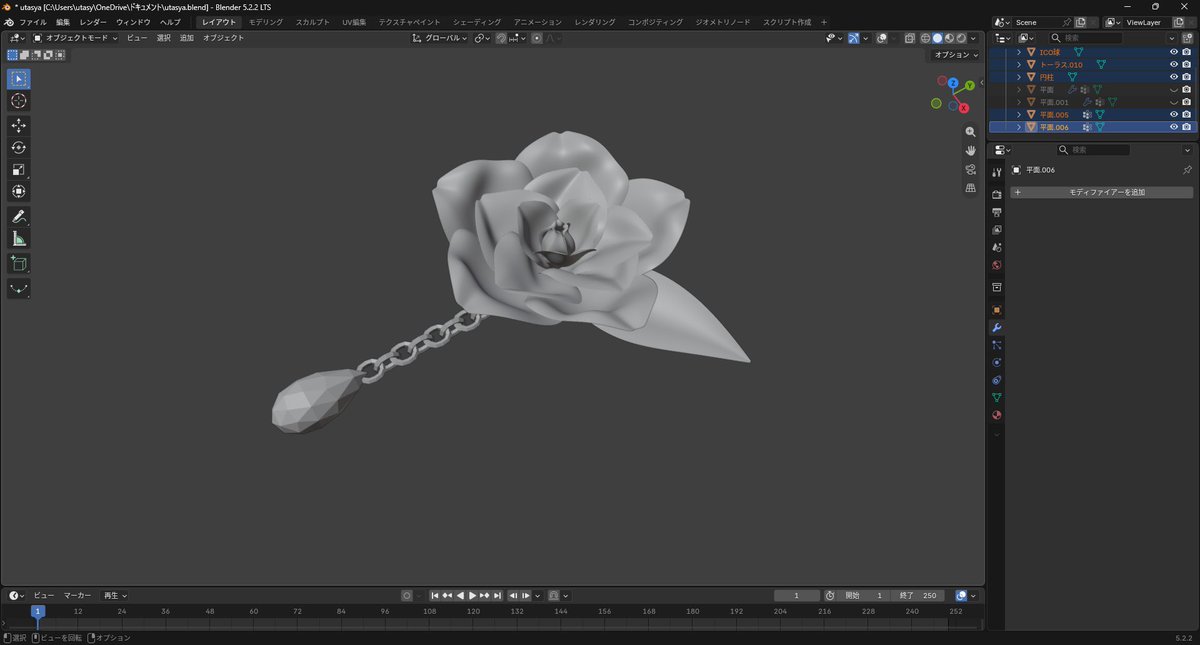Open the レンダー menu
1200x645 pixels.
[93, 21]
